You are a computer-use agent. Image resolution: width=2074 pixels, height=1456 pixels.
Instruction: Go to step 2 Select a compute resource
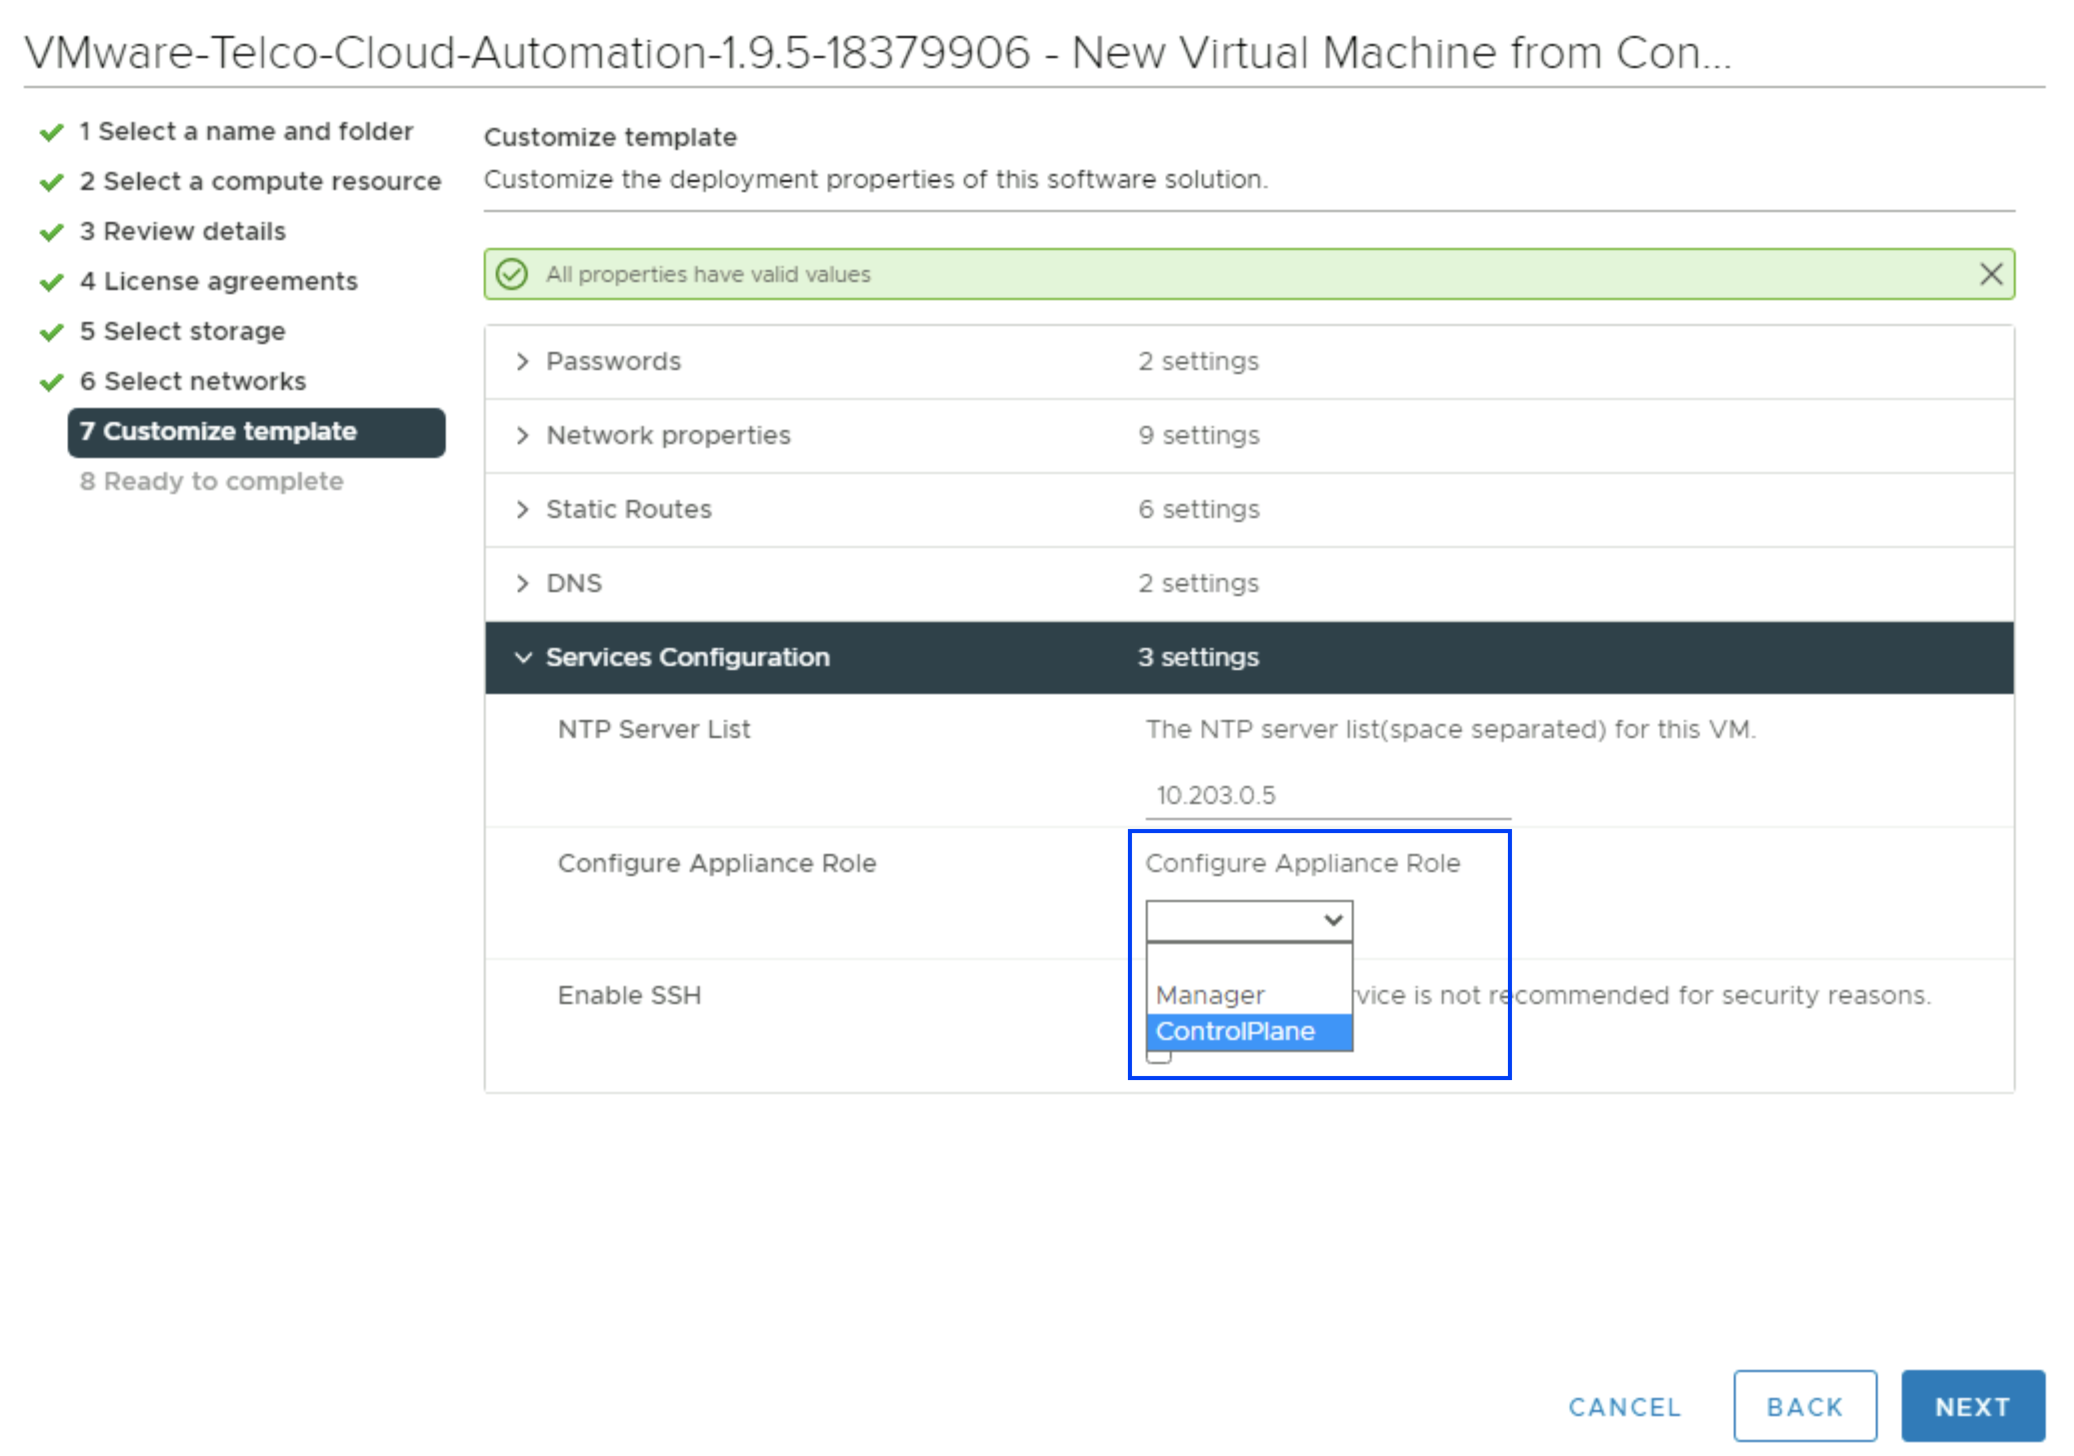click(259, 181)
